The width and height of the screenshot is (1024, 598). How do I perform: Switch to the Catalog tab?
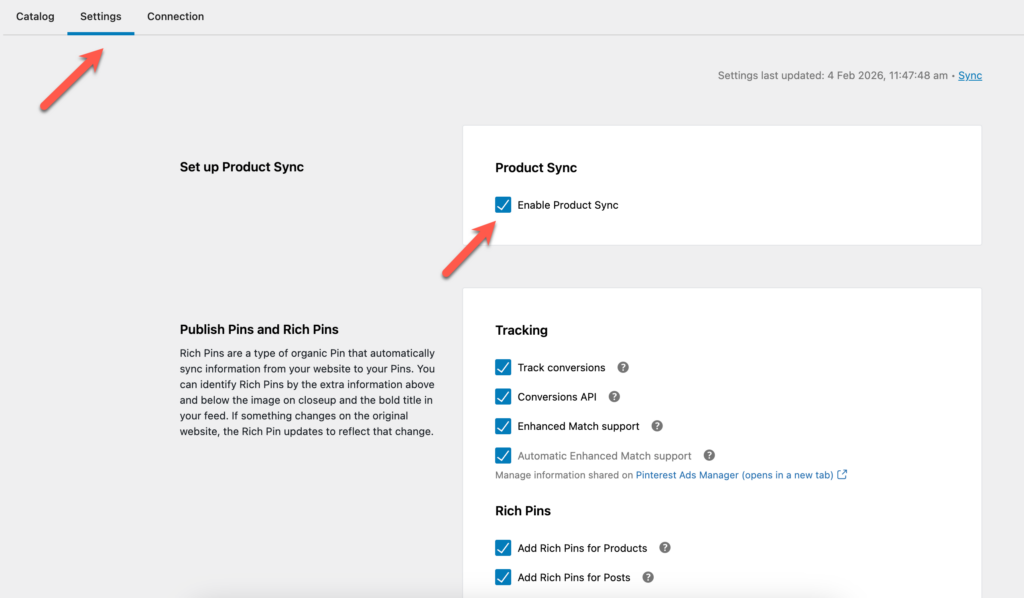35,16
